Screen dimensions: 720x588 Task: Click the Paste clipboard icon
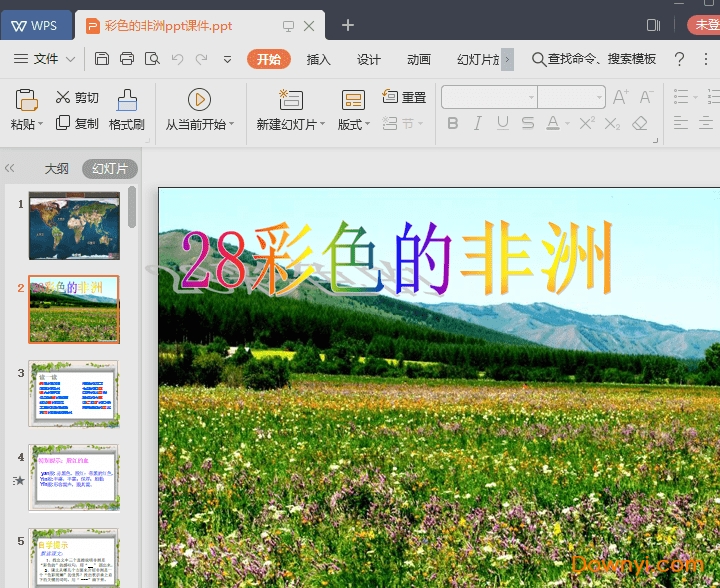(x=26, y=100)
